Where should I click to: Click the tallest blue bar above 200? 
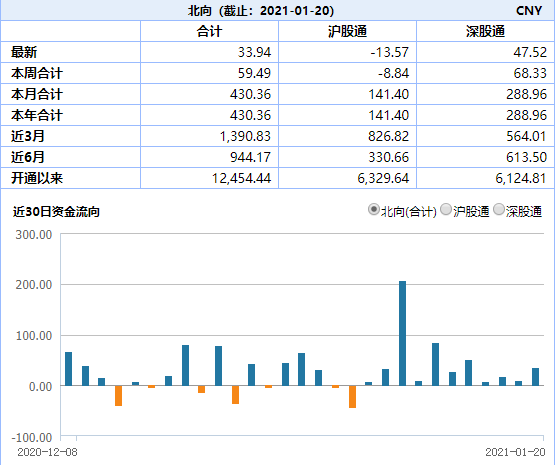(402, 333)
